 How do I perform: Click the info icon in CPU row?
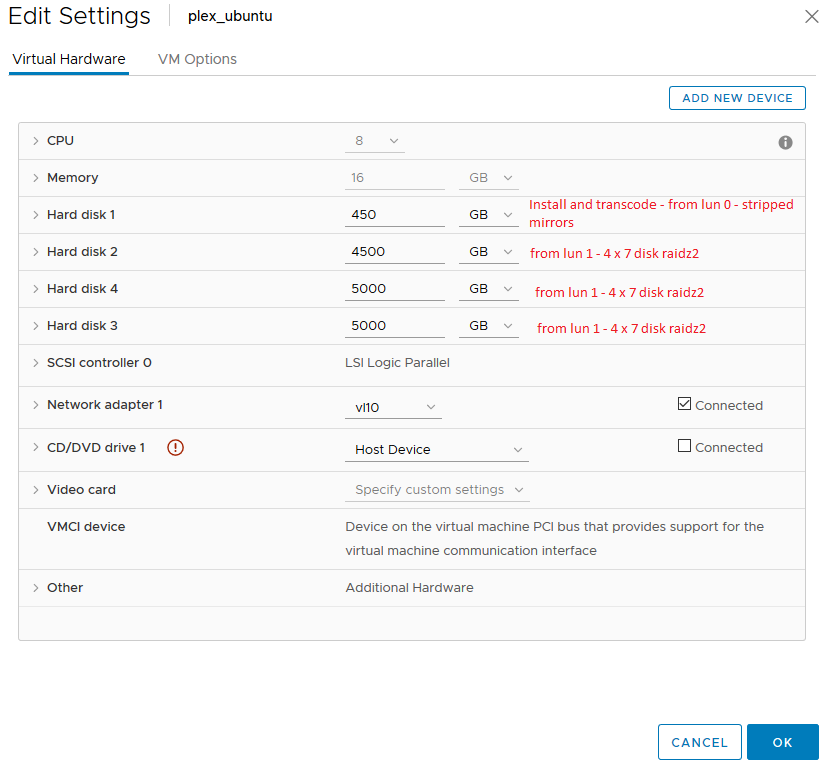pos(785,142)
